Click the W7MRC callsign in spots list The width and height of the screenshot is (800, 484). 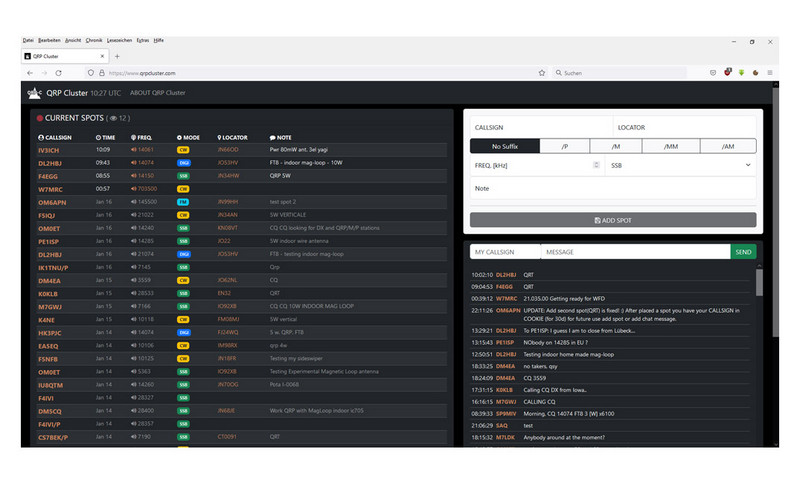pos(51,189)
